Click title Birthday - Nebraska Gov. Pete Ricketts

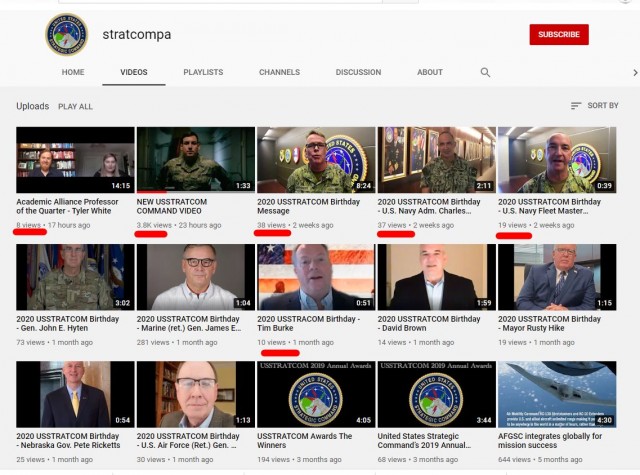[68, 441]
